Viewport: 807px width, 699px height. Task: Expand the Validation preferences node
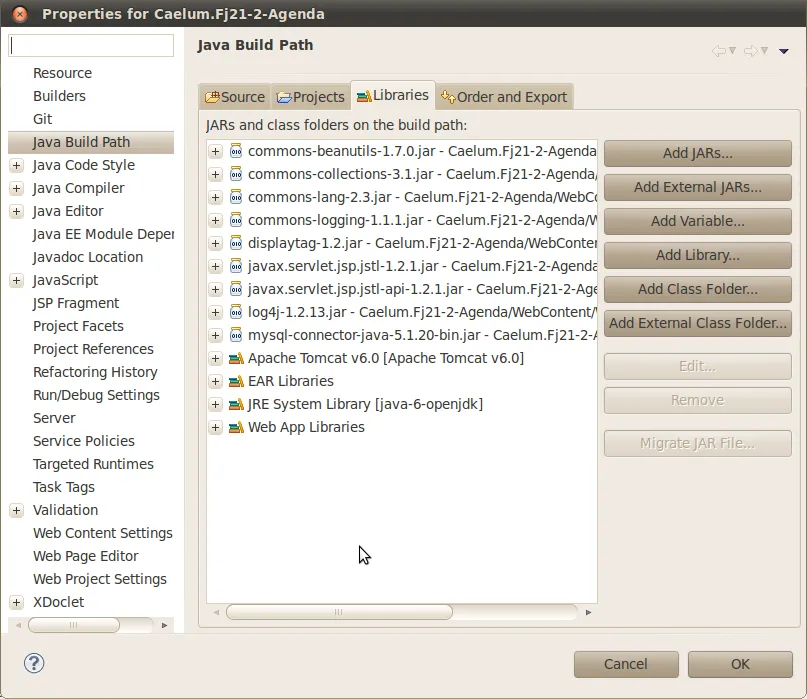[x=16, y=511]
